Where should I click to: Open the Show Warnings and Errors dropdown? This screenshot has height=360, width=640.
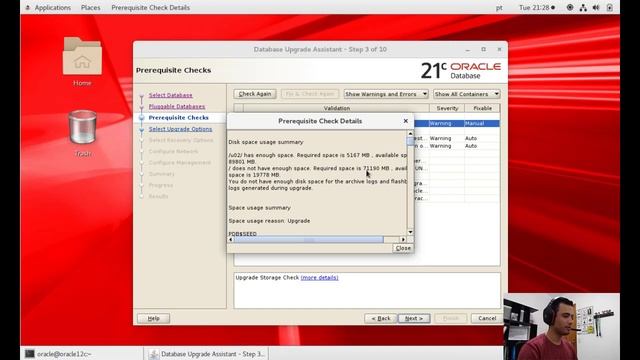click(x=386, y=94)
